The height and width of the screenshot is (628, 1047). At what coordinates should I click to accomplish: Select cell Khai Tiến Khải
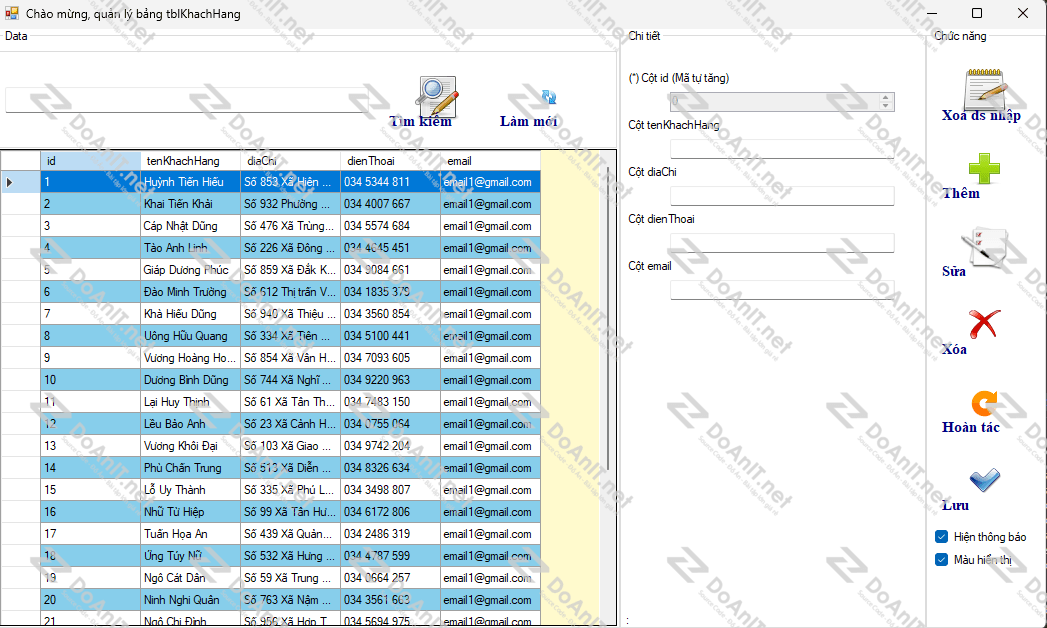coord(190,204)
